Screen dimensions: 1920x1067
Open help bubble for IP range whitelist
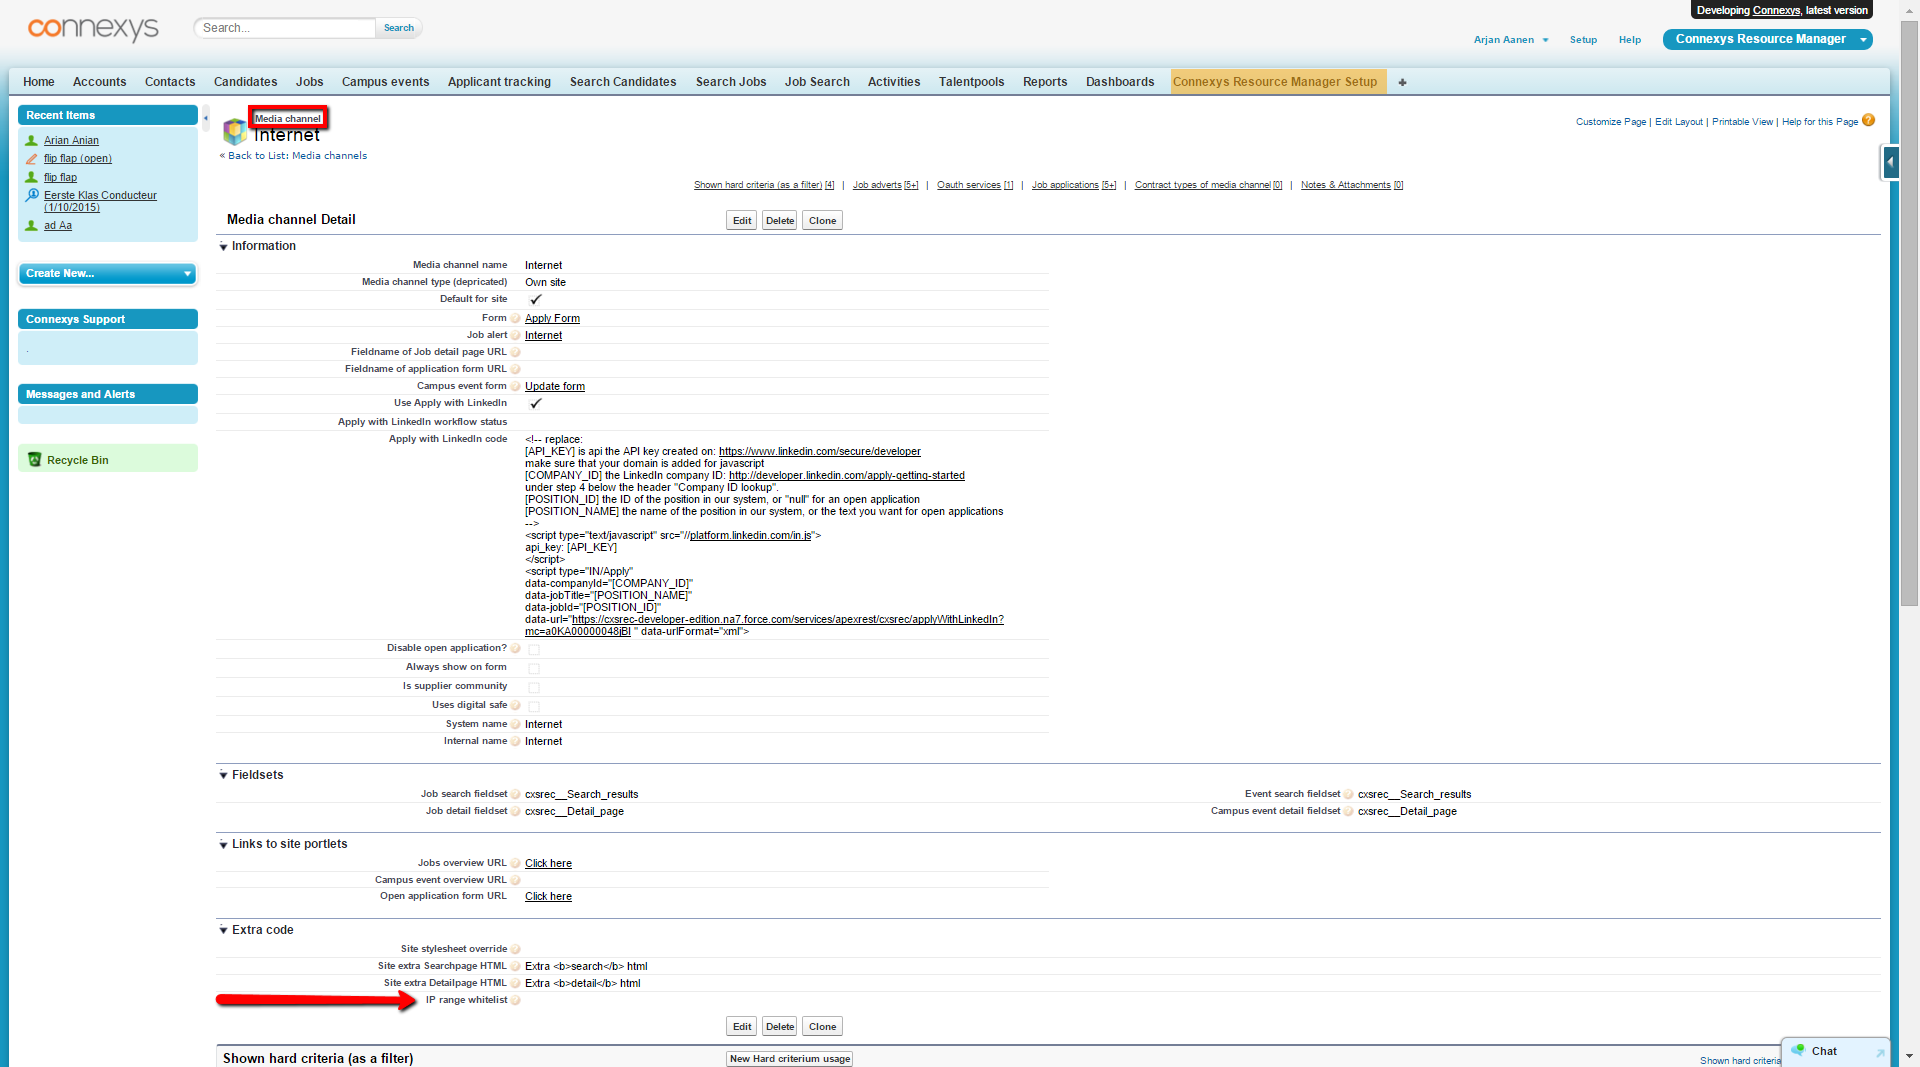pyautogui.click(x=516, y=1001)
